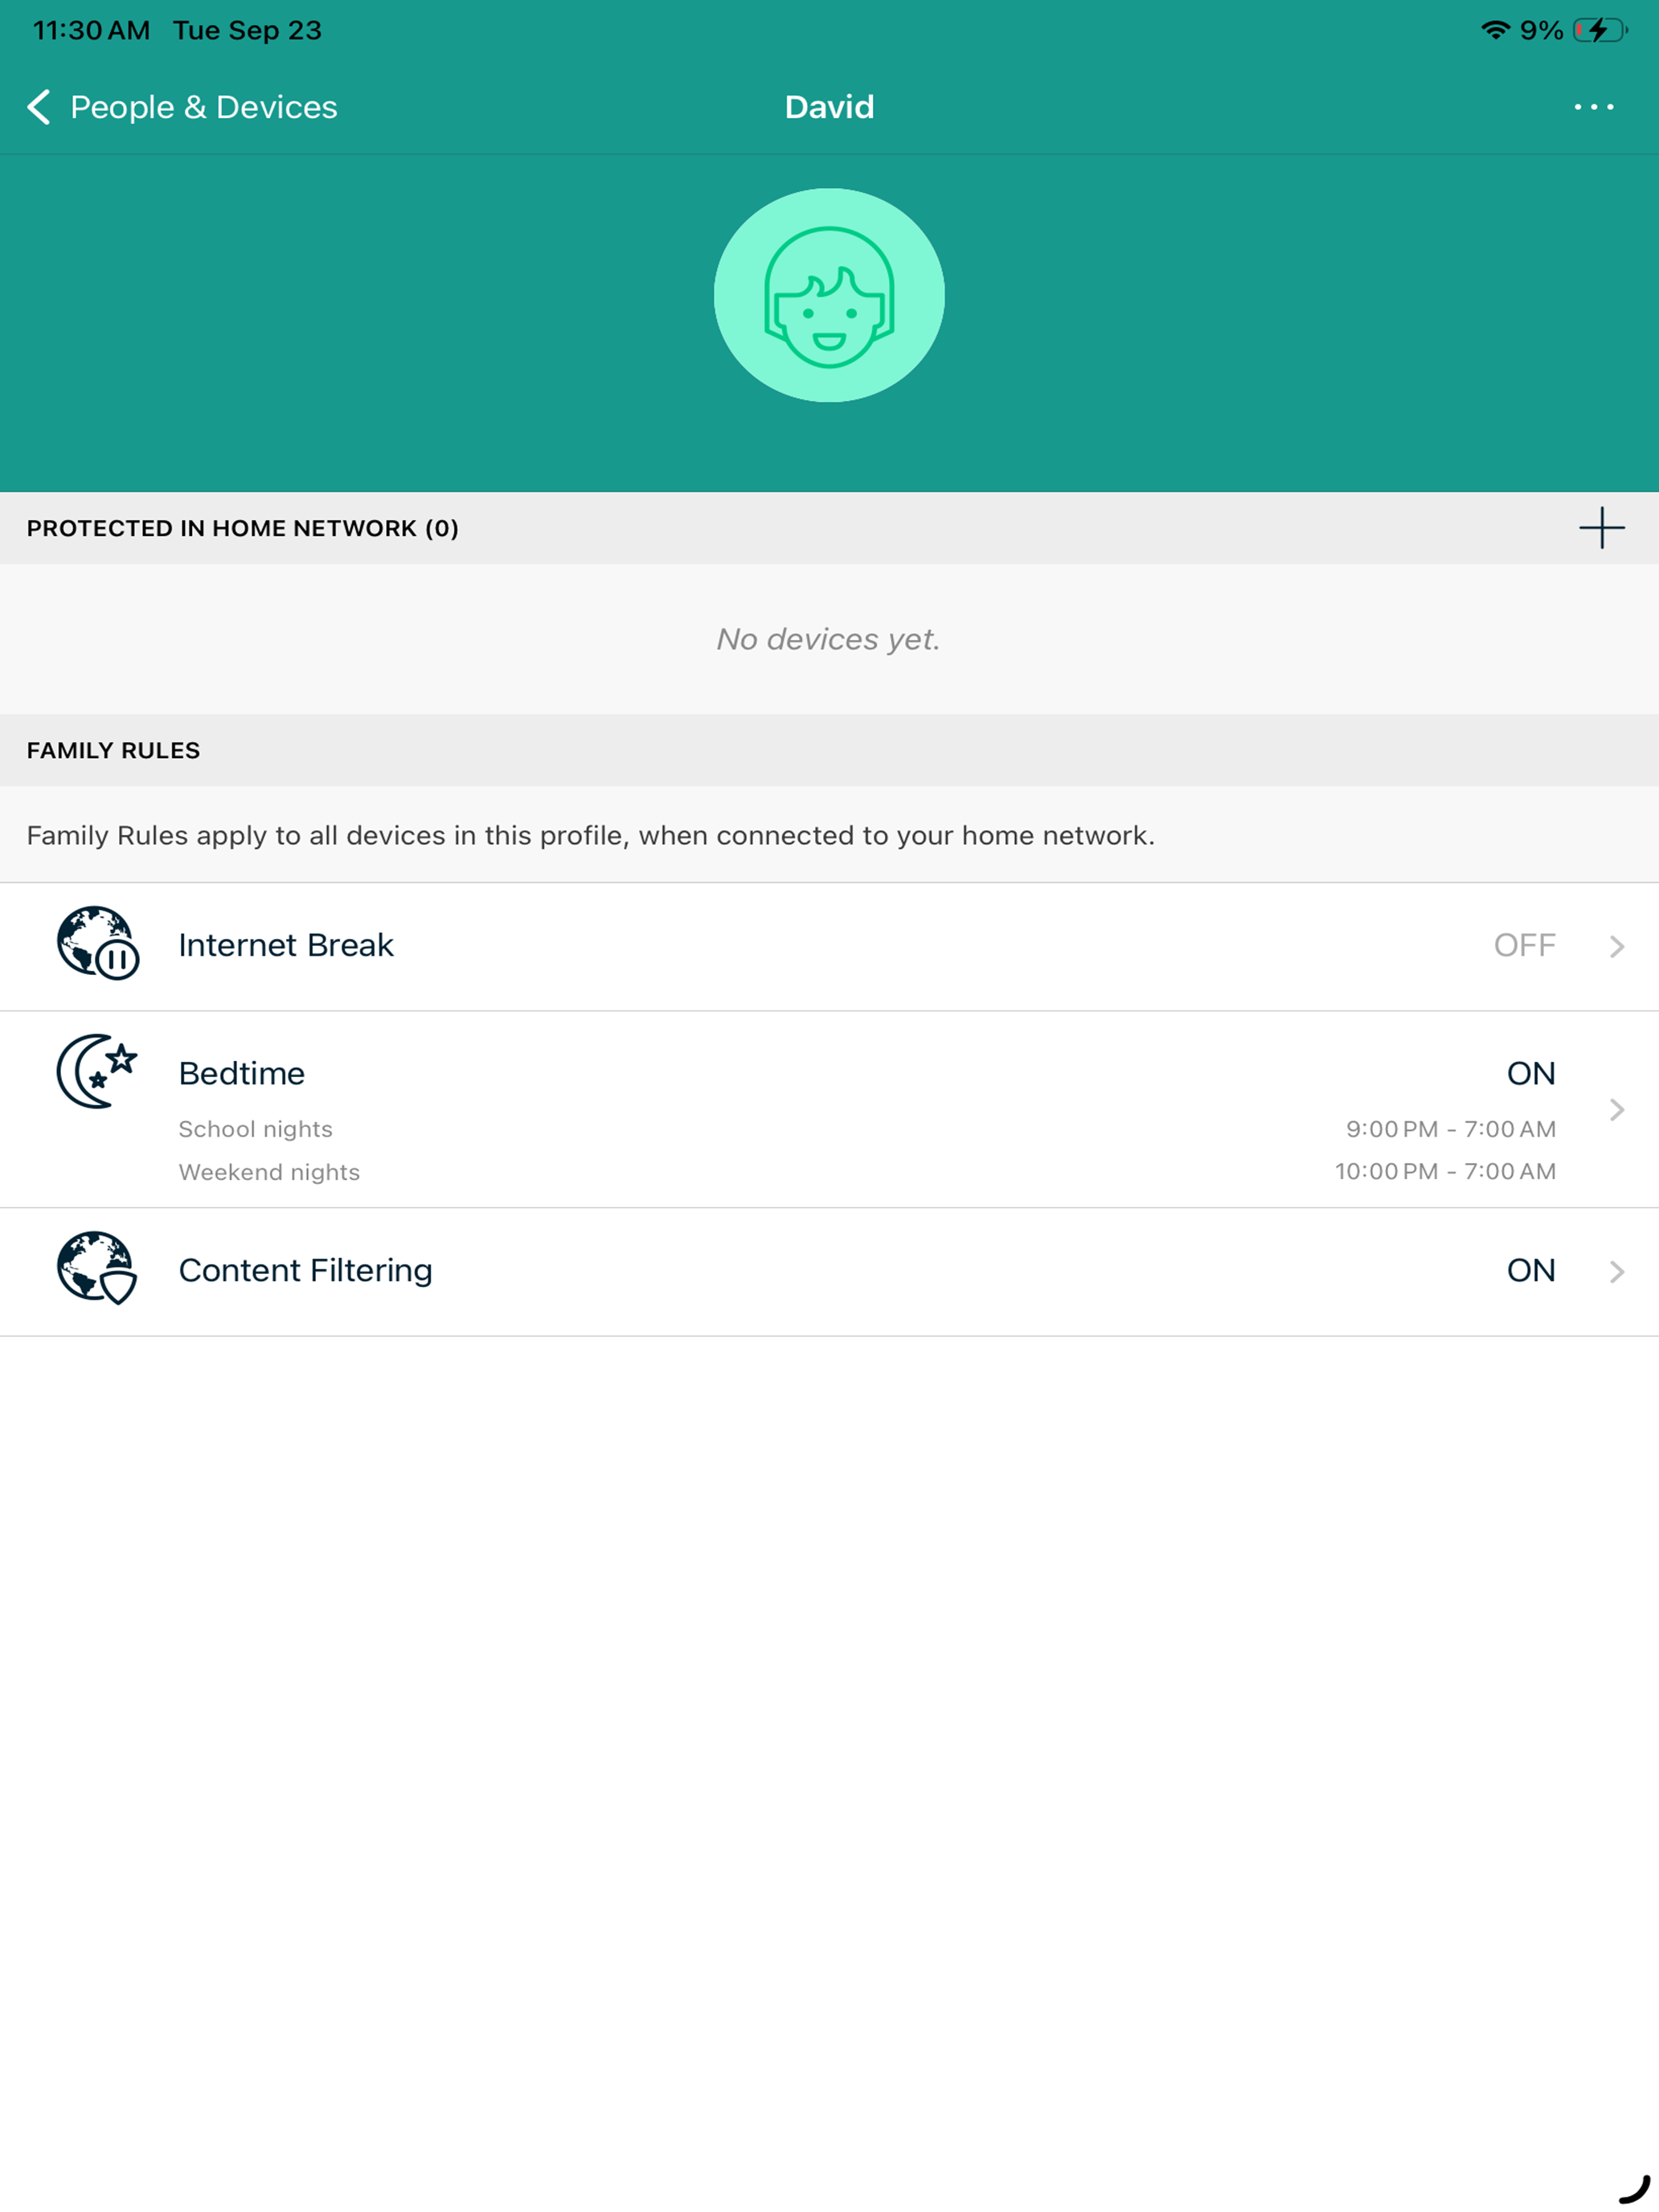
Task: Expand Content Filtering row chevron
Action: 1617,1272
